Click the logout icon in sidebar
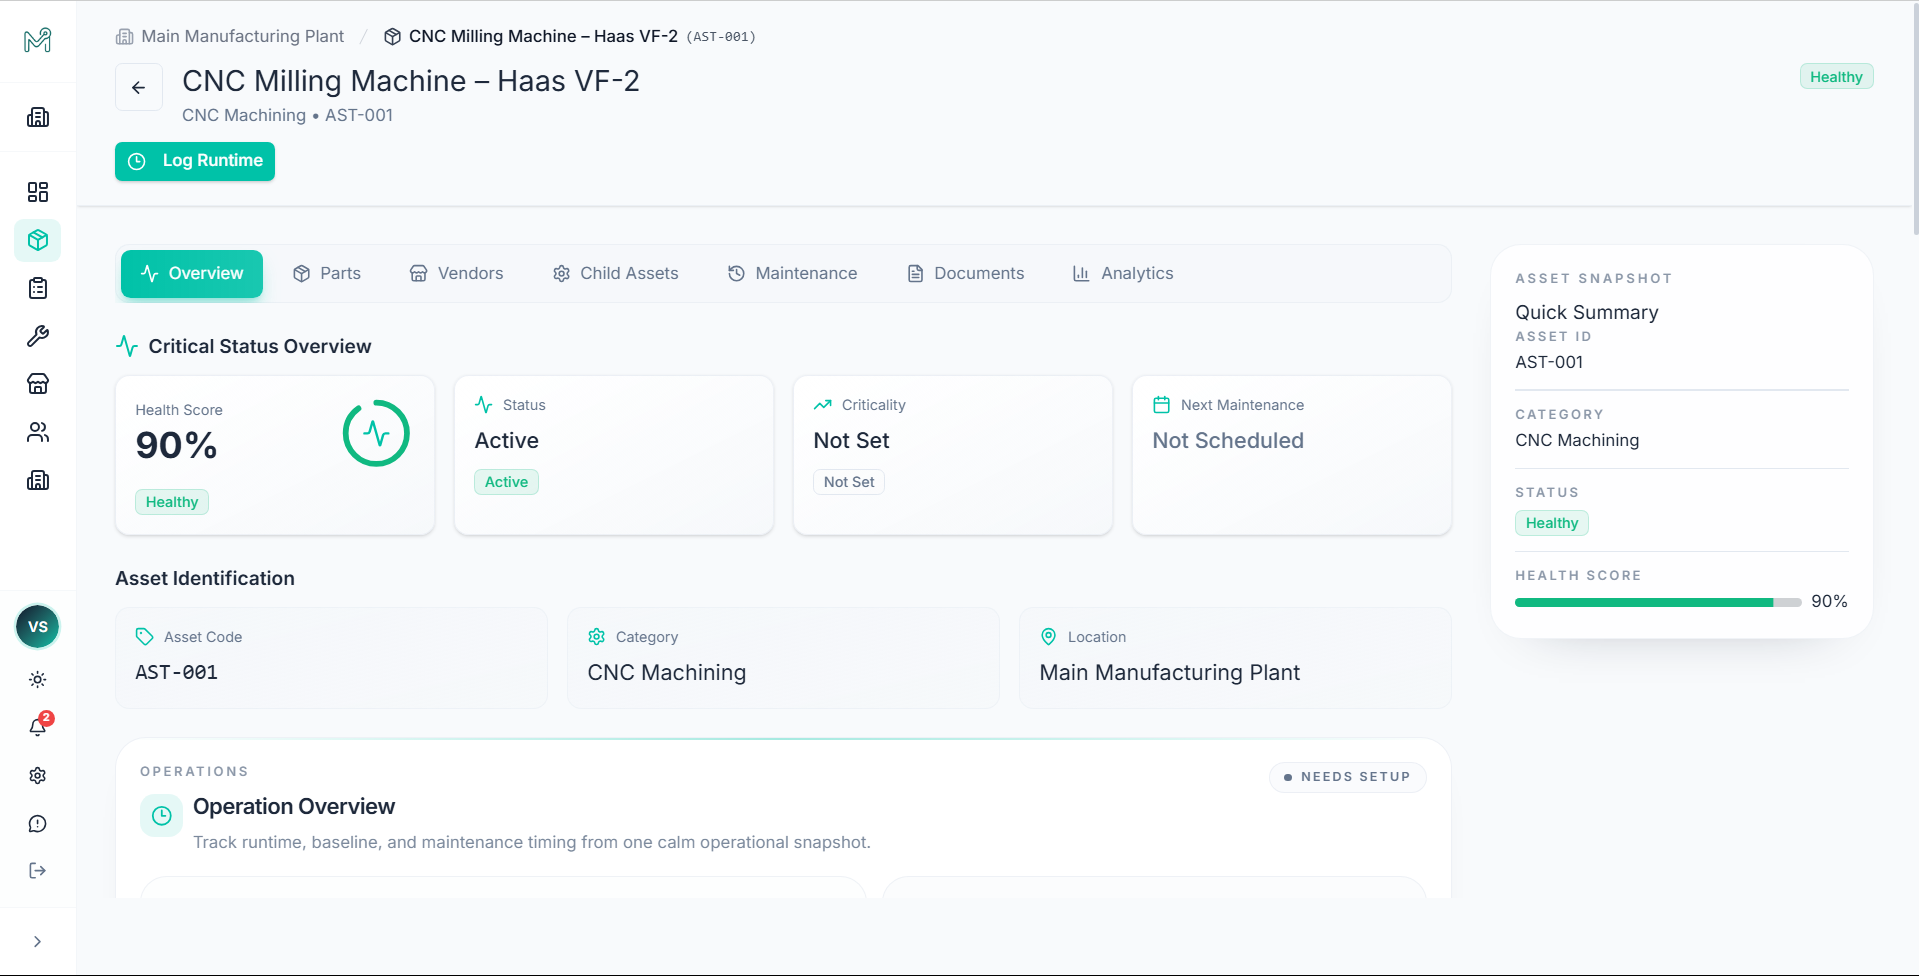 click(x=38, y=871)
